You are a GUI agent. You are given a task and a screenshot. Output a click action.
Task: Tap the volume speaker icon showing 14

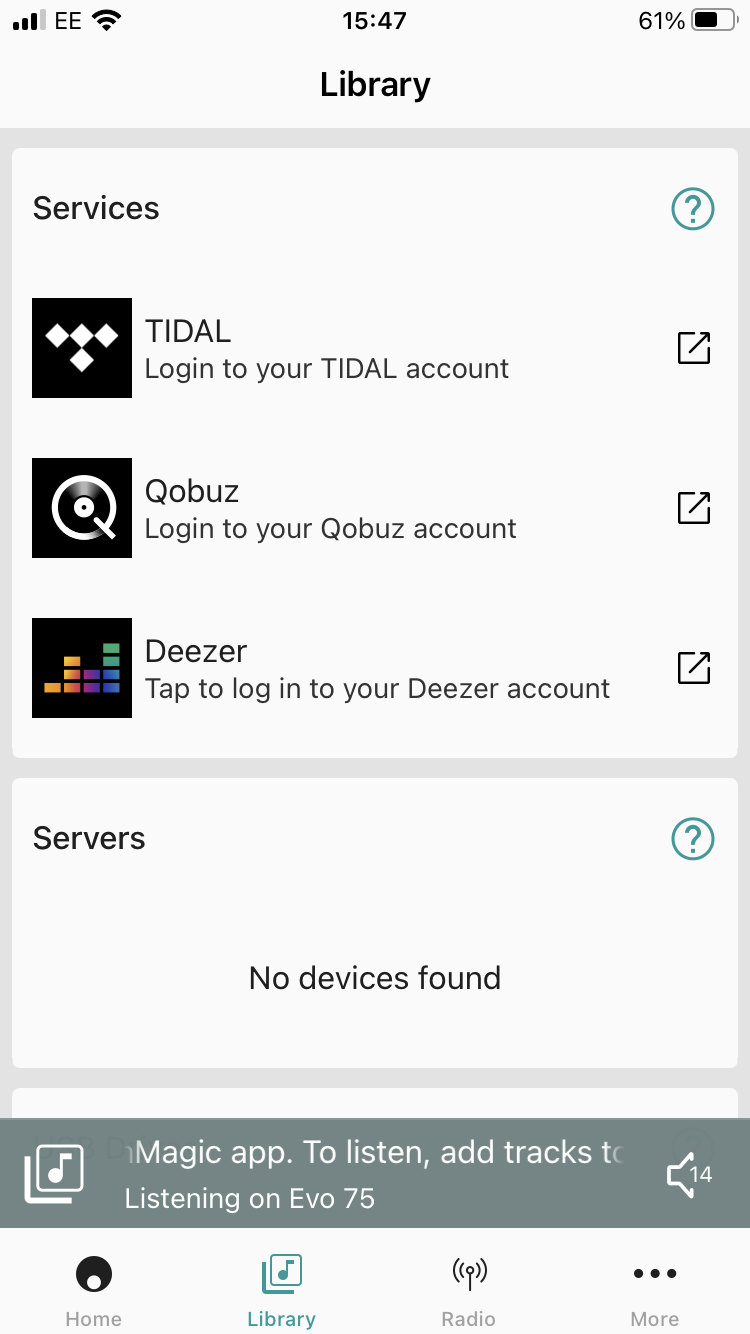click(688, 1174)
